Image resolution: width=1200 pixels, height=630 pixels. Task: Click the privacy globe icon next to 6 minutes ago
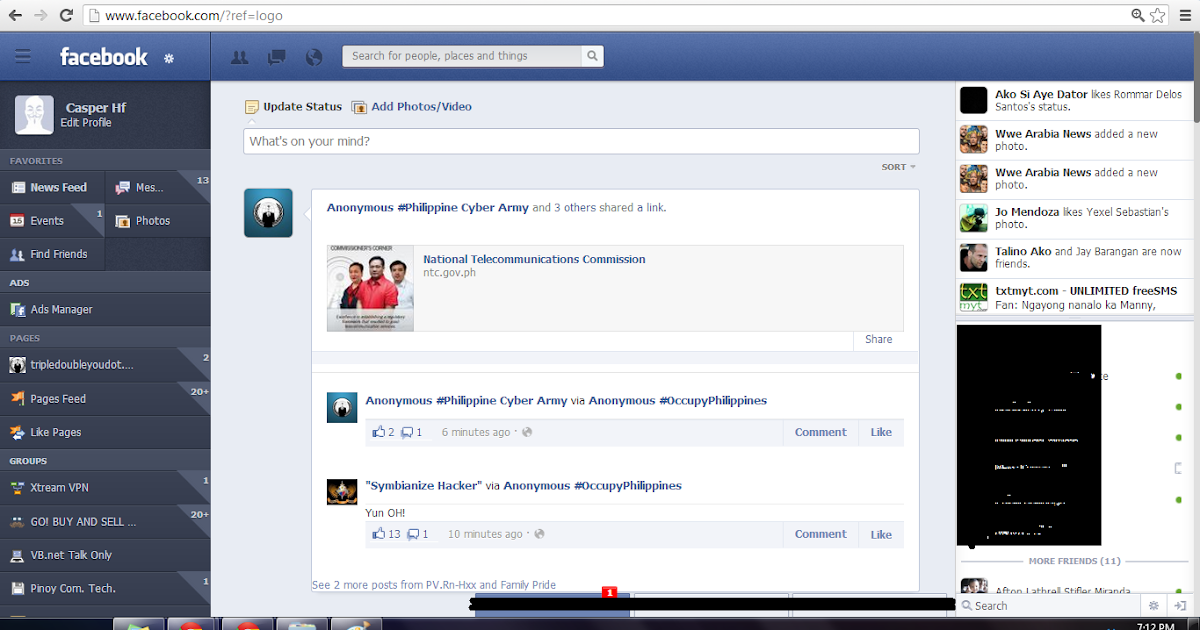click(527, 433)
